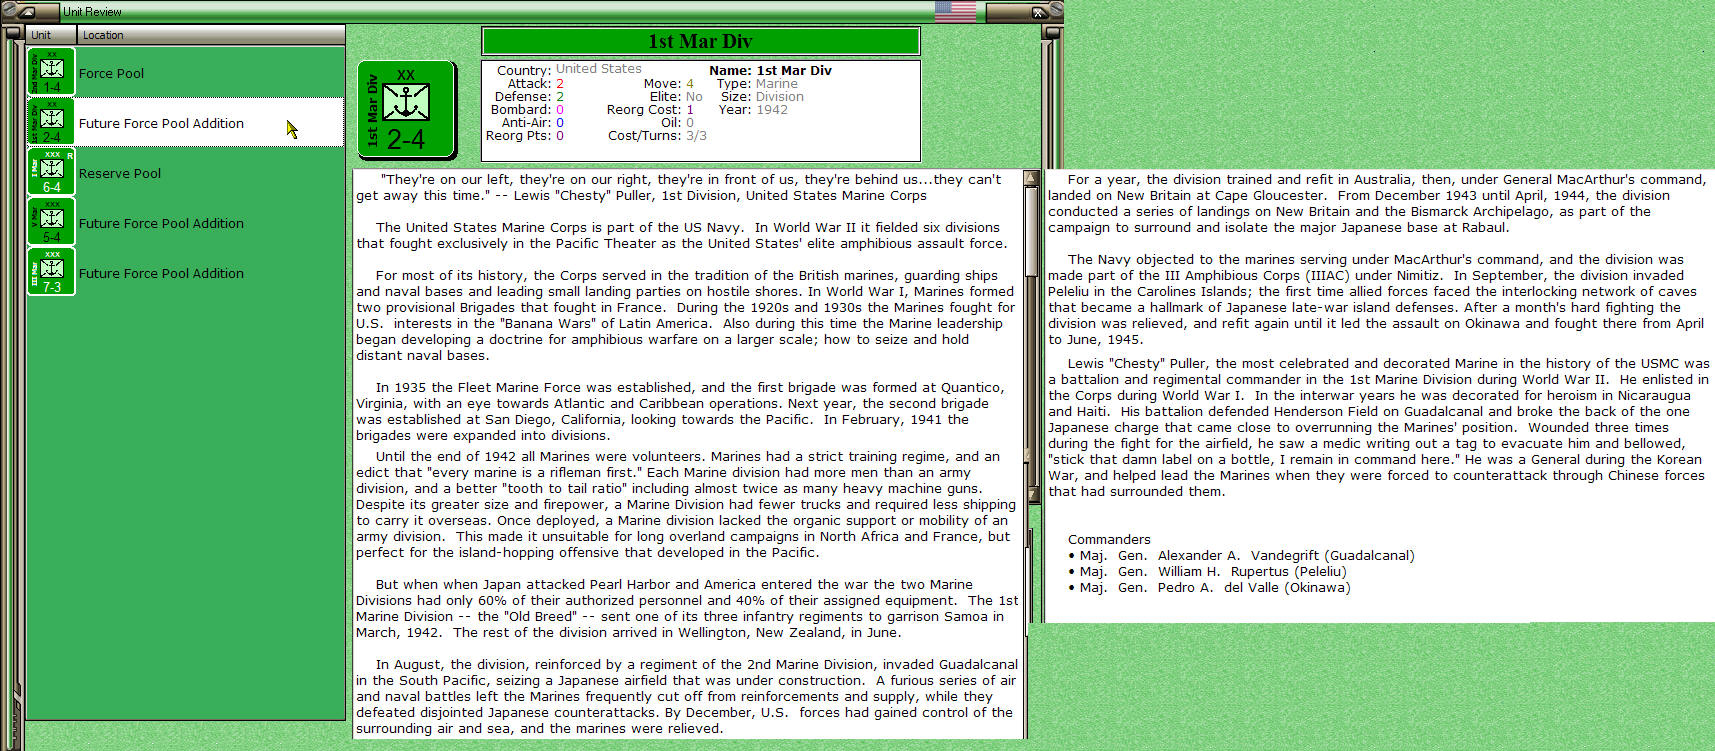
Task: Click the Country: United States value
Action: [599, 69]
